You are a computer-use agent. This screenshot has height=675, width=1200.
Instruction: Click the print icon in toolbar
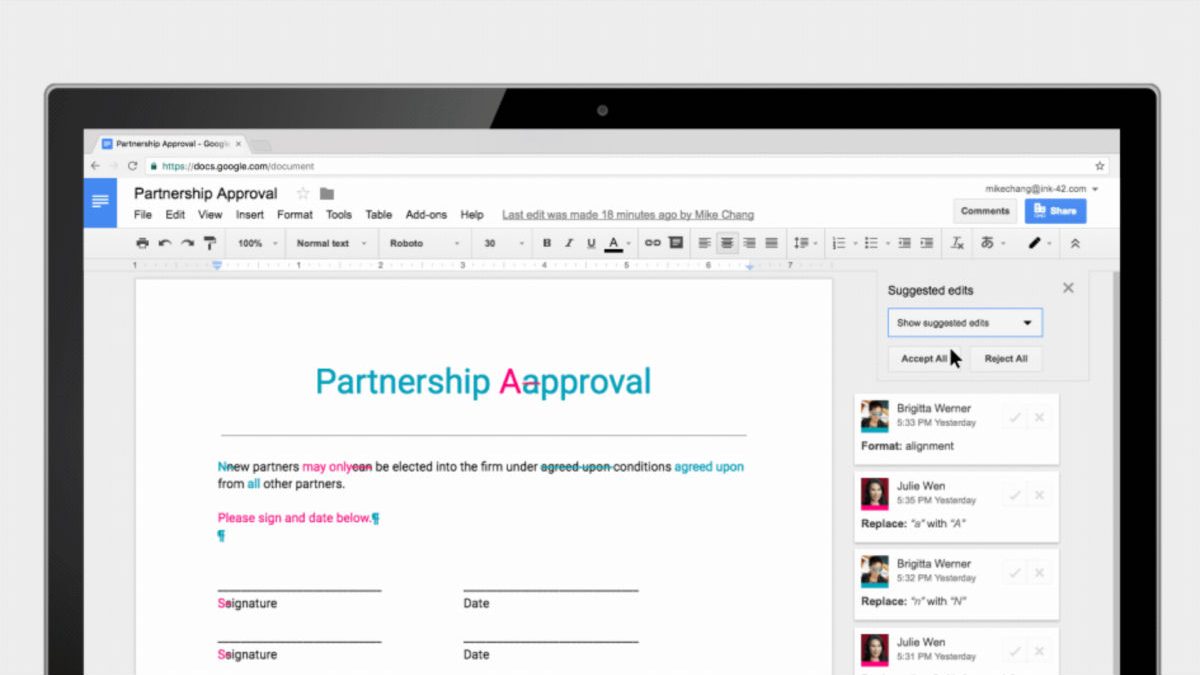(x=142, y=243)
